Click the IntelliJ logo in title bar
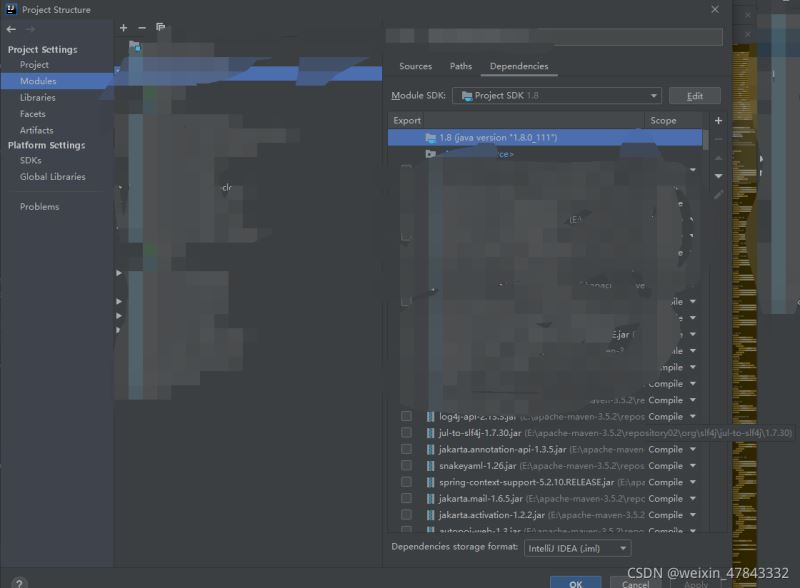 click(x=11, y=9)
